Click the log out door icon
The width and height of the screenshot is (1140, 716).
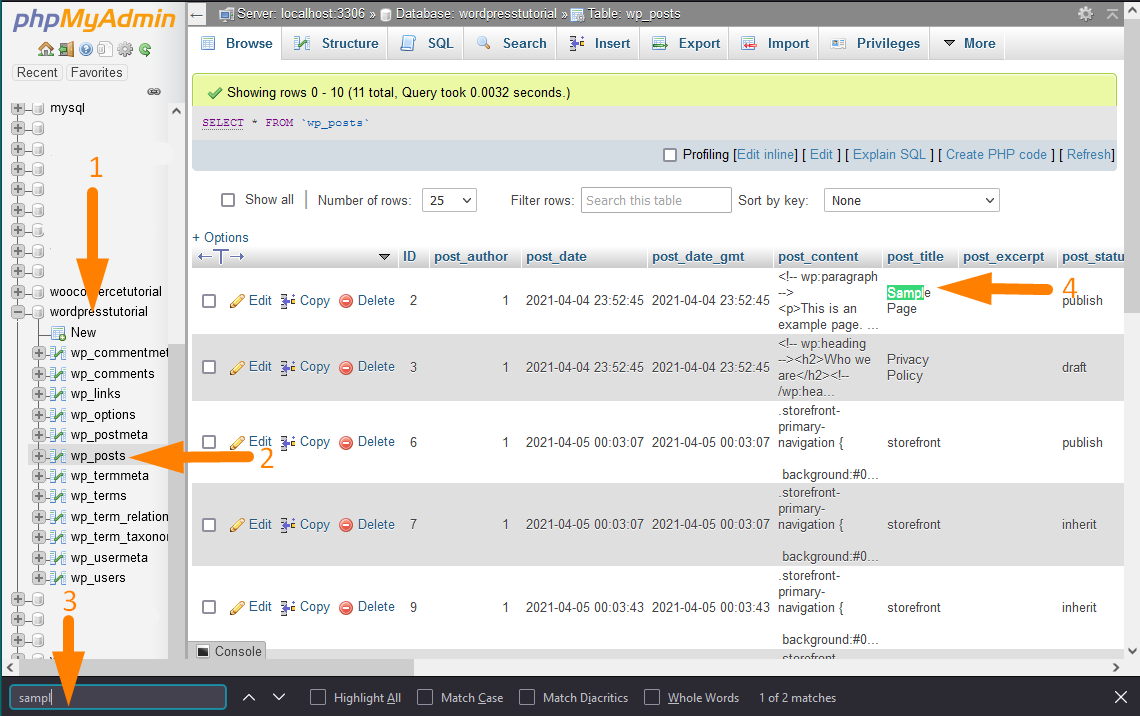[x=66, y=49]
